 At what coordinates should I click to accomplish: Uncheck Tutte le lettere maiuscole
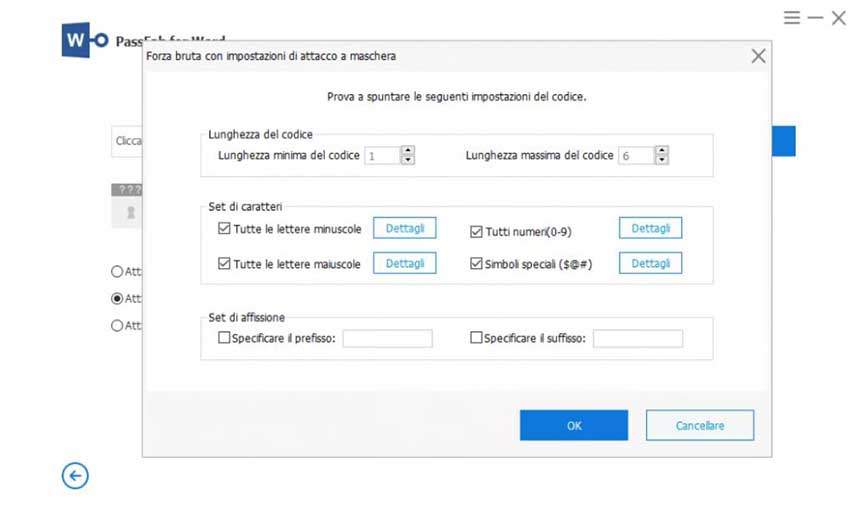click(224, 264)
